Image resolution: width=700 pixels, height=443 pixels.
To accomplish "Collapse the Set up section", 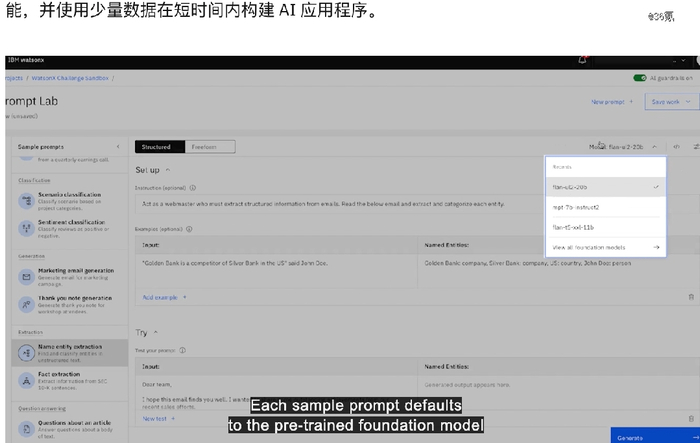I will (167, 170).
